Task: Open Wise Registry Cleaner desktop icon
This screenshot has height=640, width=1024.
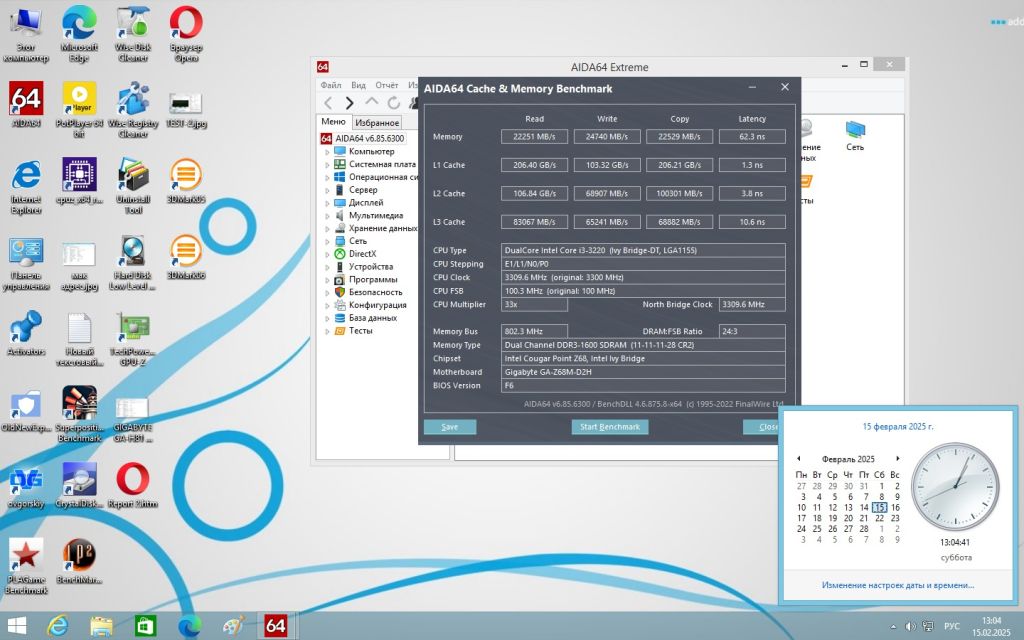Action: (133, 109)
